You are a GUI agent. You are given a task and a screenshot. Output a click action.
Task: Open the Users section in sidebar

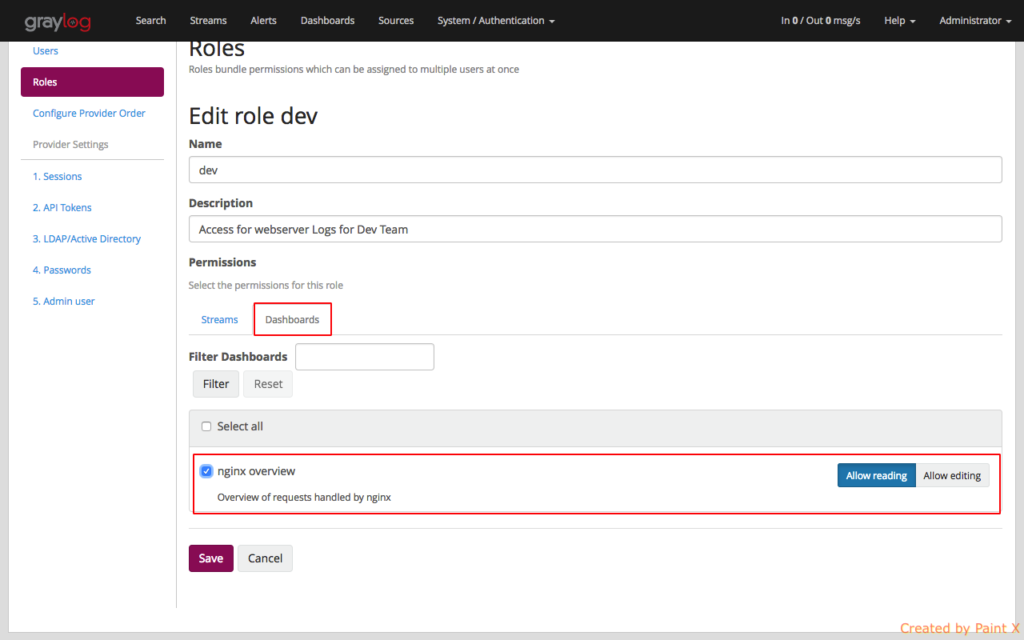(x=47, y=50)
